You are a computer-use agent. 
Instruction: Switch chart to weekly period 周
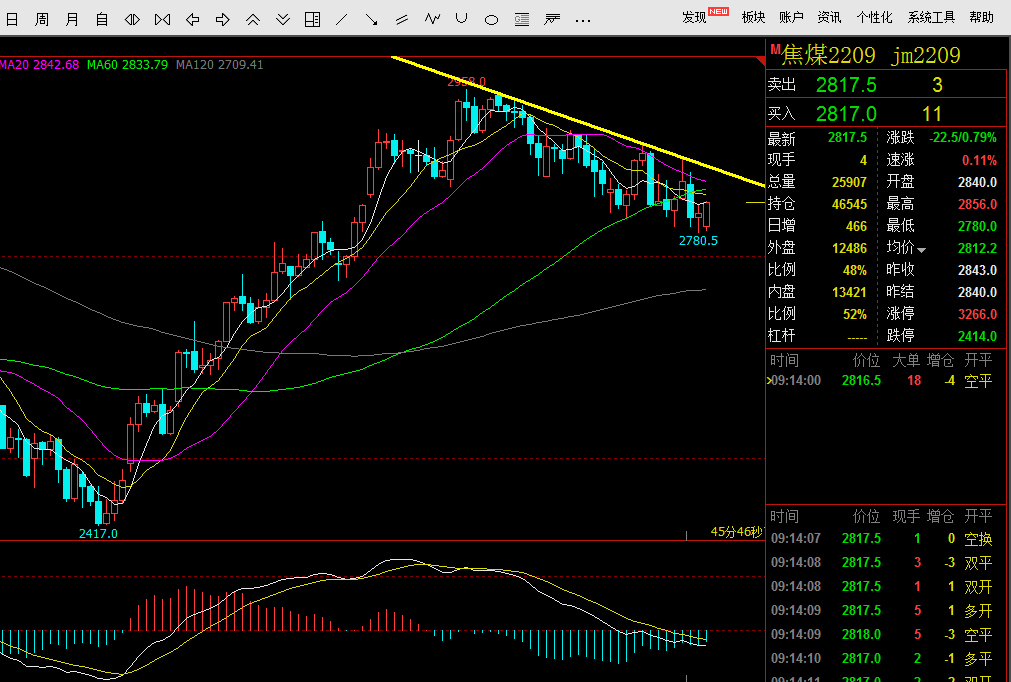coord(42,19)
